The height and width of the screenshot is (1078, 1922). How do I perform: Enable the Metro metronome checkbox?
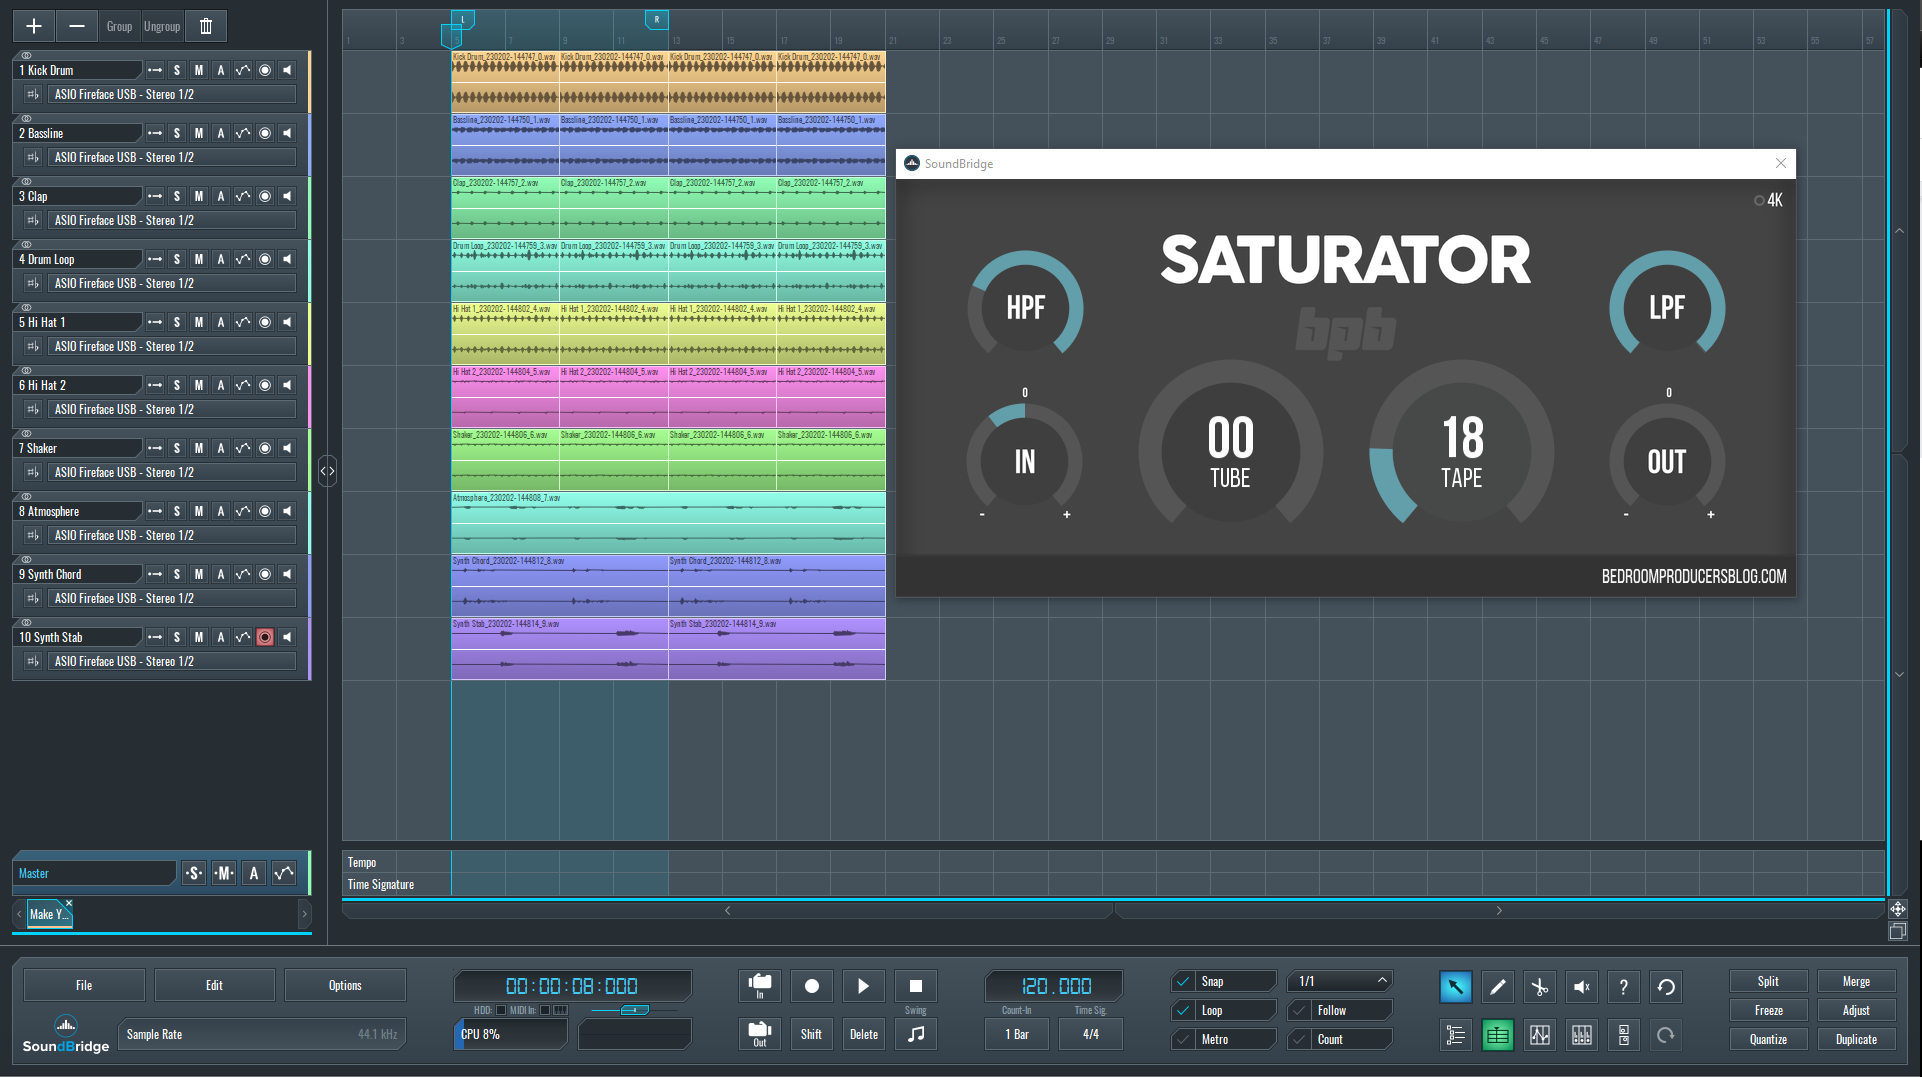click(x=1183, y=1039)
